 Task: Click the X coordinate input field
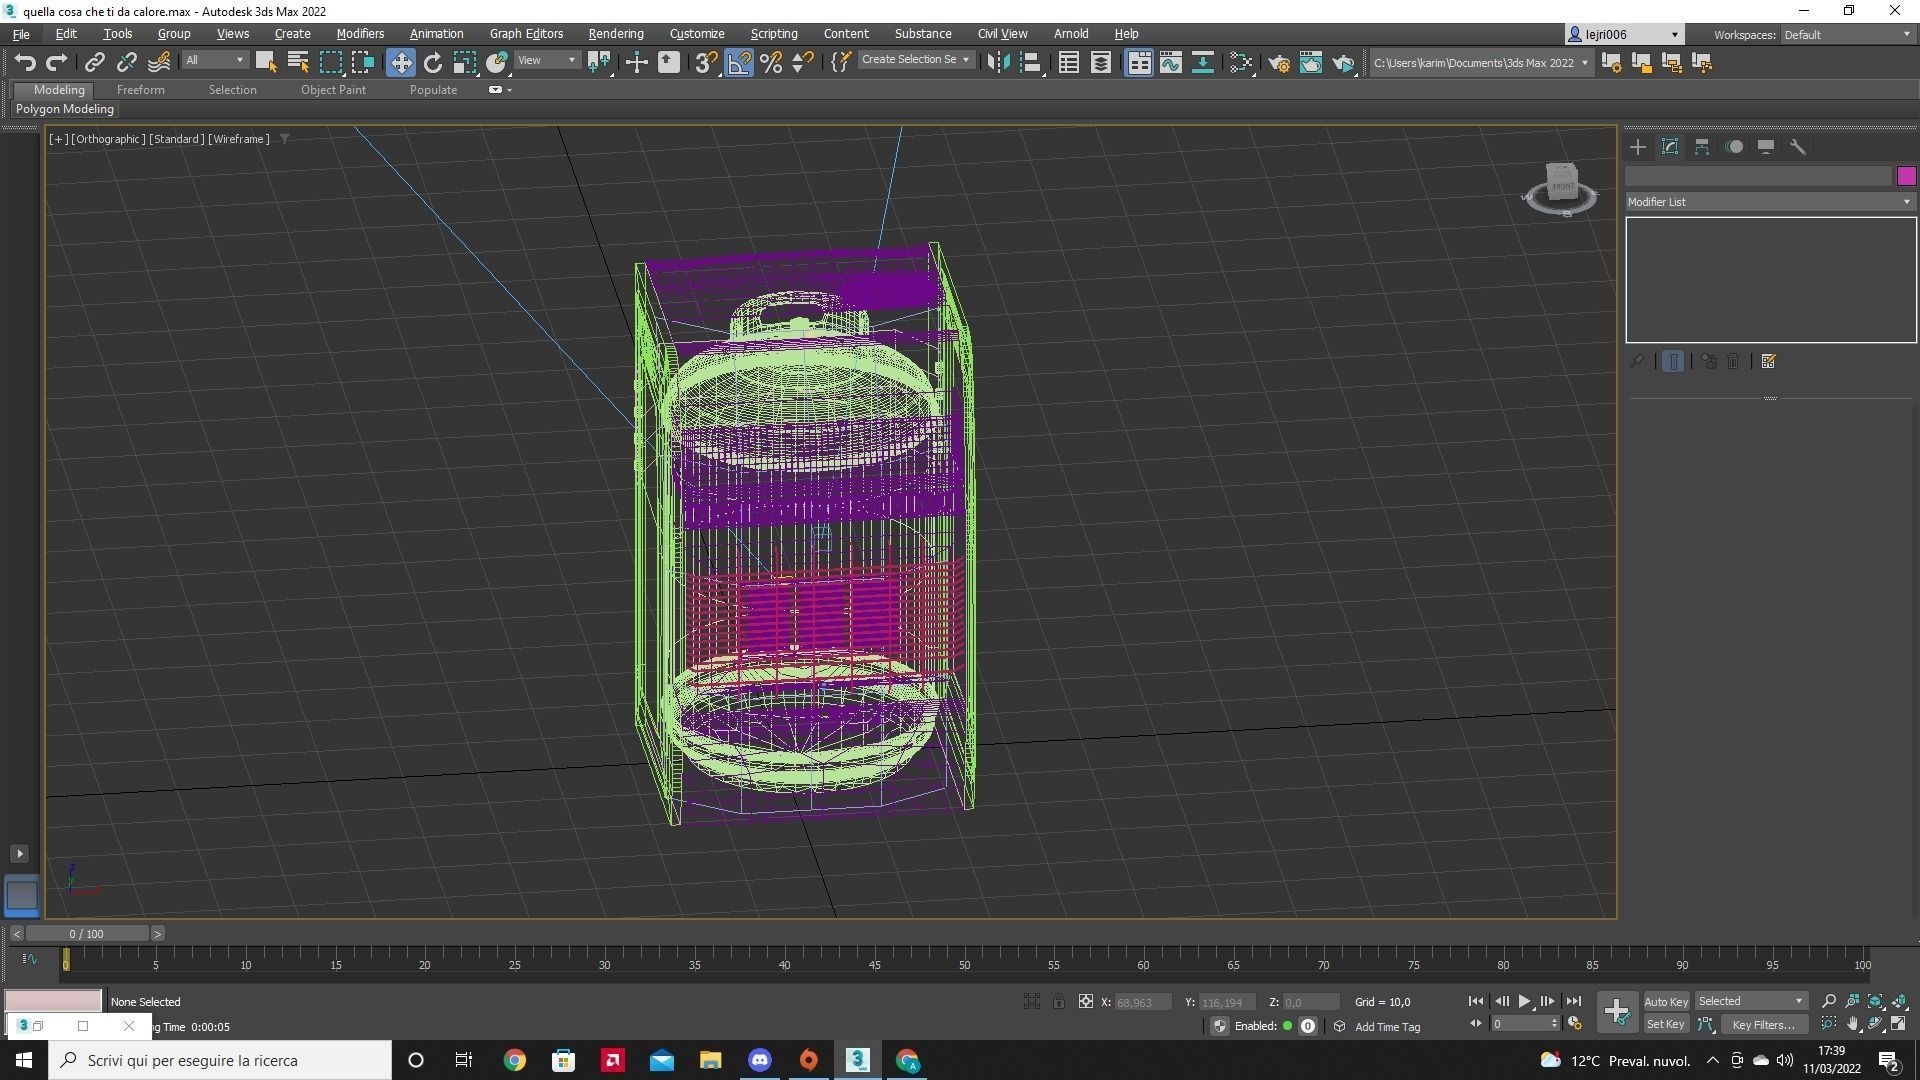point(1142,1002)
